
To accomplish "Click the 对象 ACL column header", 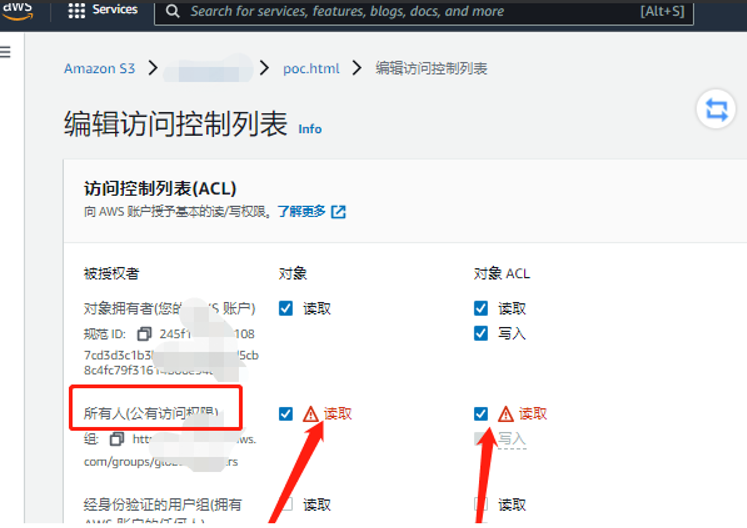I will coord(502,274).
